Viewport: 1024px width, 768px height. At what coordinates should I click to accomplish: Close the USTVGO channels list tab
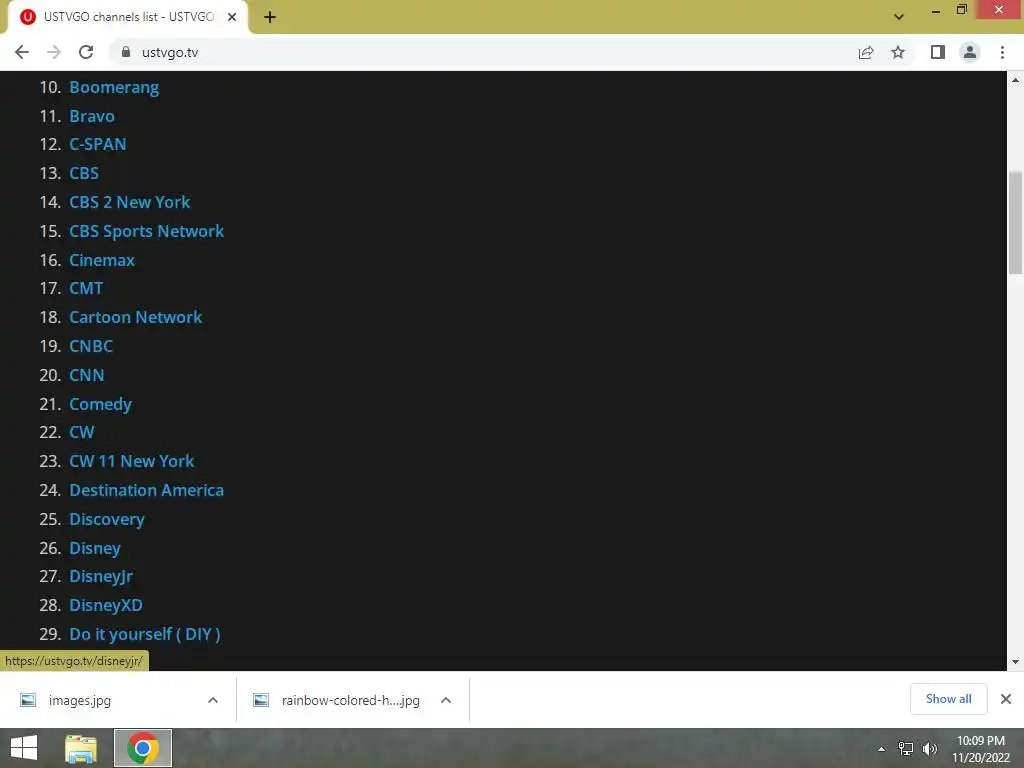pos(232,17)
